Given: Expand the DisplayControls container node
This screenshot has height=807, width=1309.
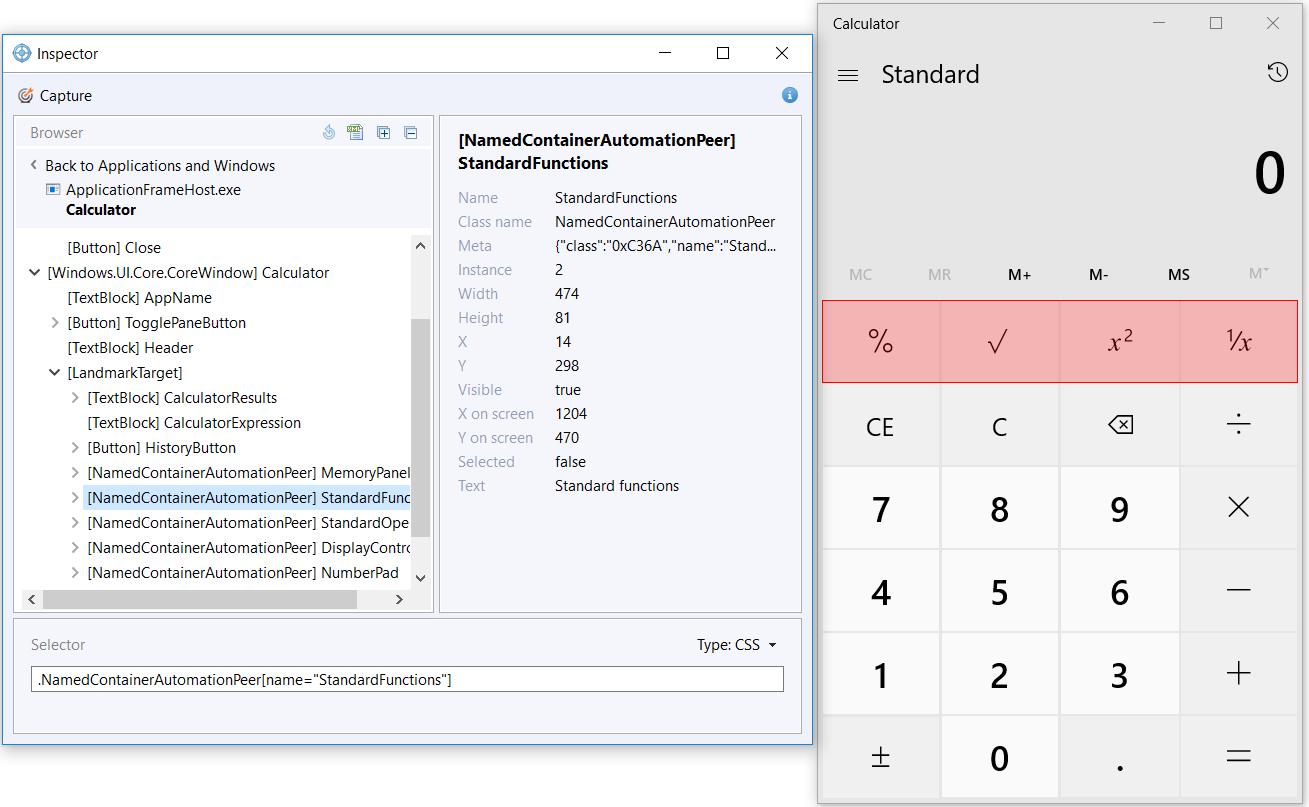Looking at the screenshot, I should [x=75, y=548].
